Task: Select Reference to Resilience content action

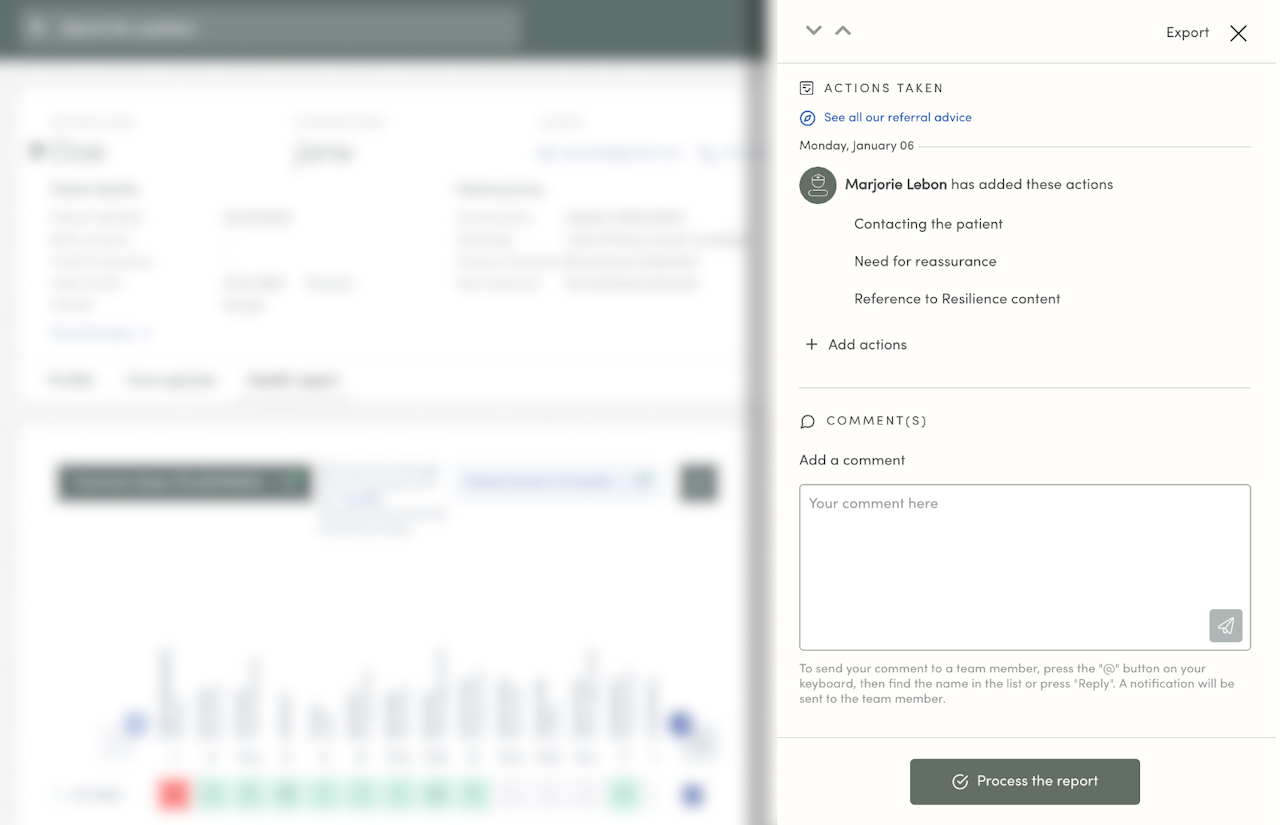Action: pos(957,299)
